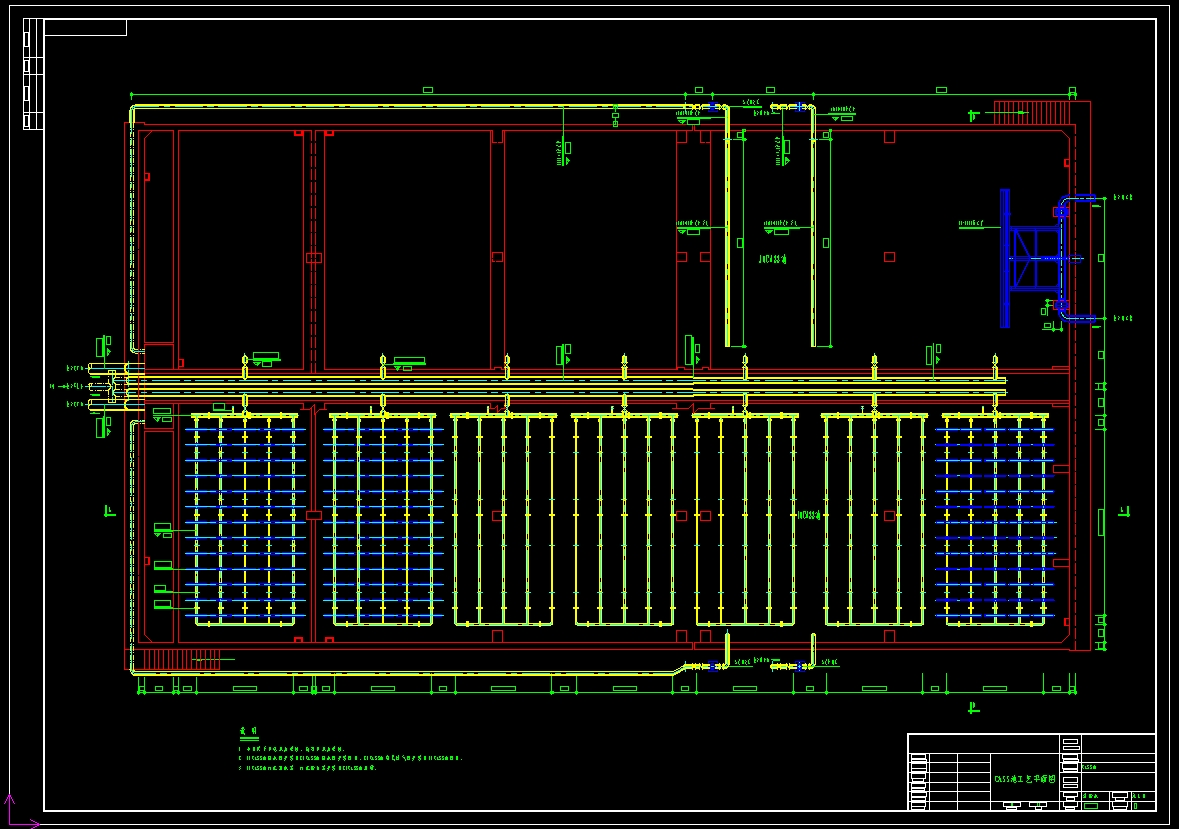The width and height of the screenshot is (1179, 829).
Task: Select the blank rectangle at the frame's top-left corner
Action: pos(85,27)
